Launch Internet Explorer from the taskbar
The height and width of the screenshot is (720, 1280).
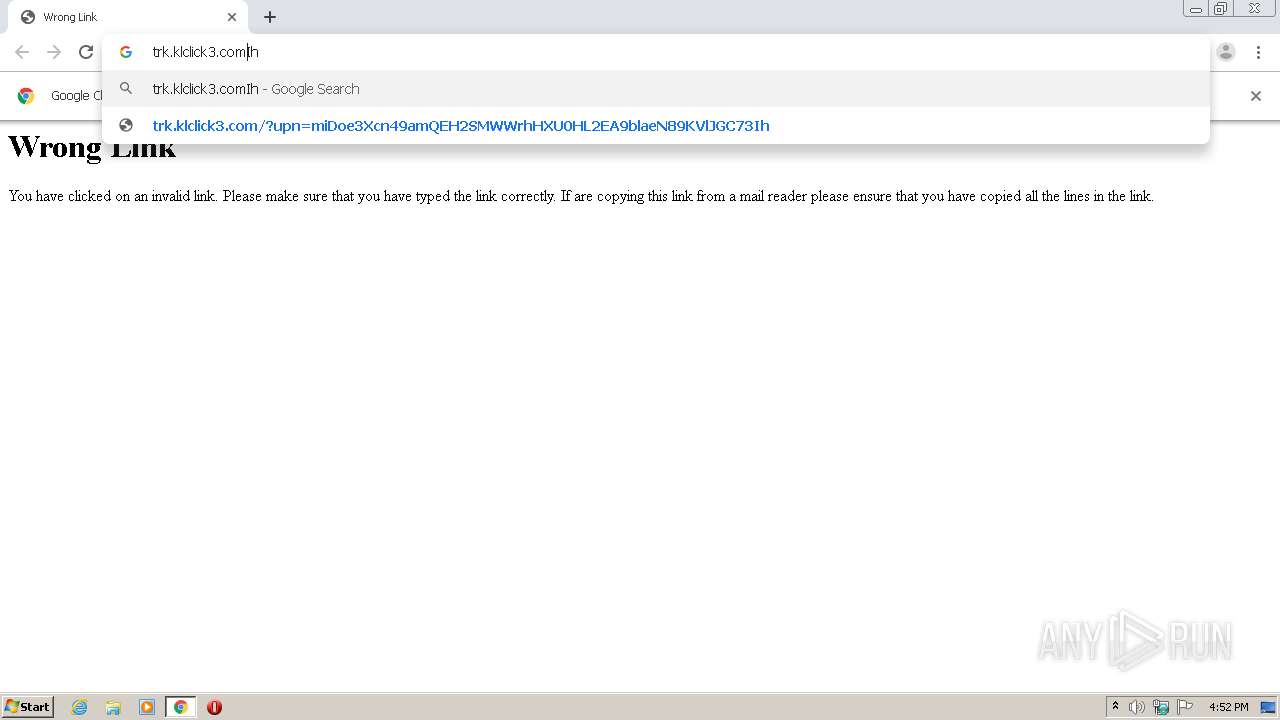[80, 707]
